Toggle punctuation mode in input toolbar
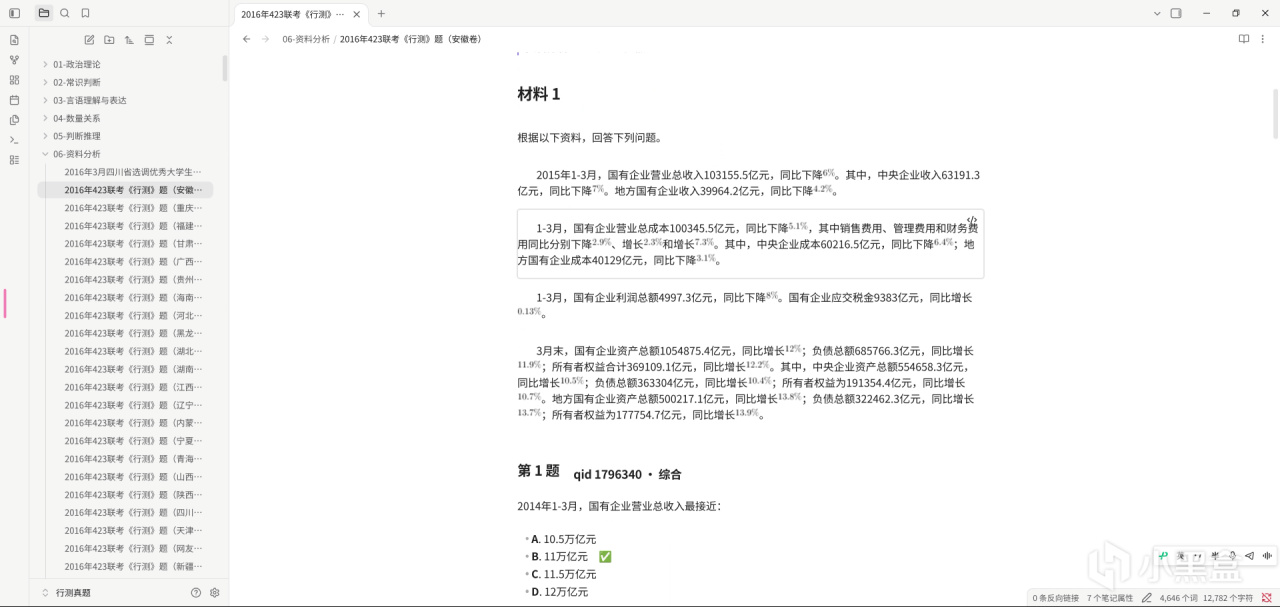Image resolution: width=1280 pixels, height=607 pixels. (x=1198, y=556)
